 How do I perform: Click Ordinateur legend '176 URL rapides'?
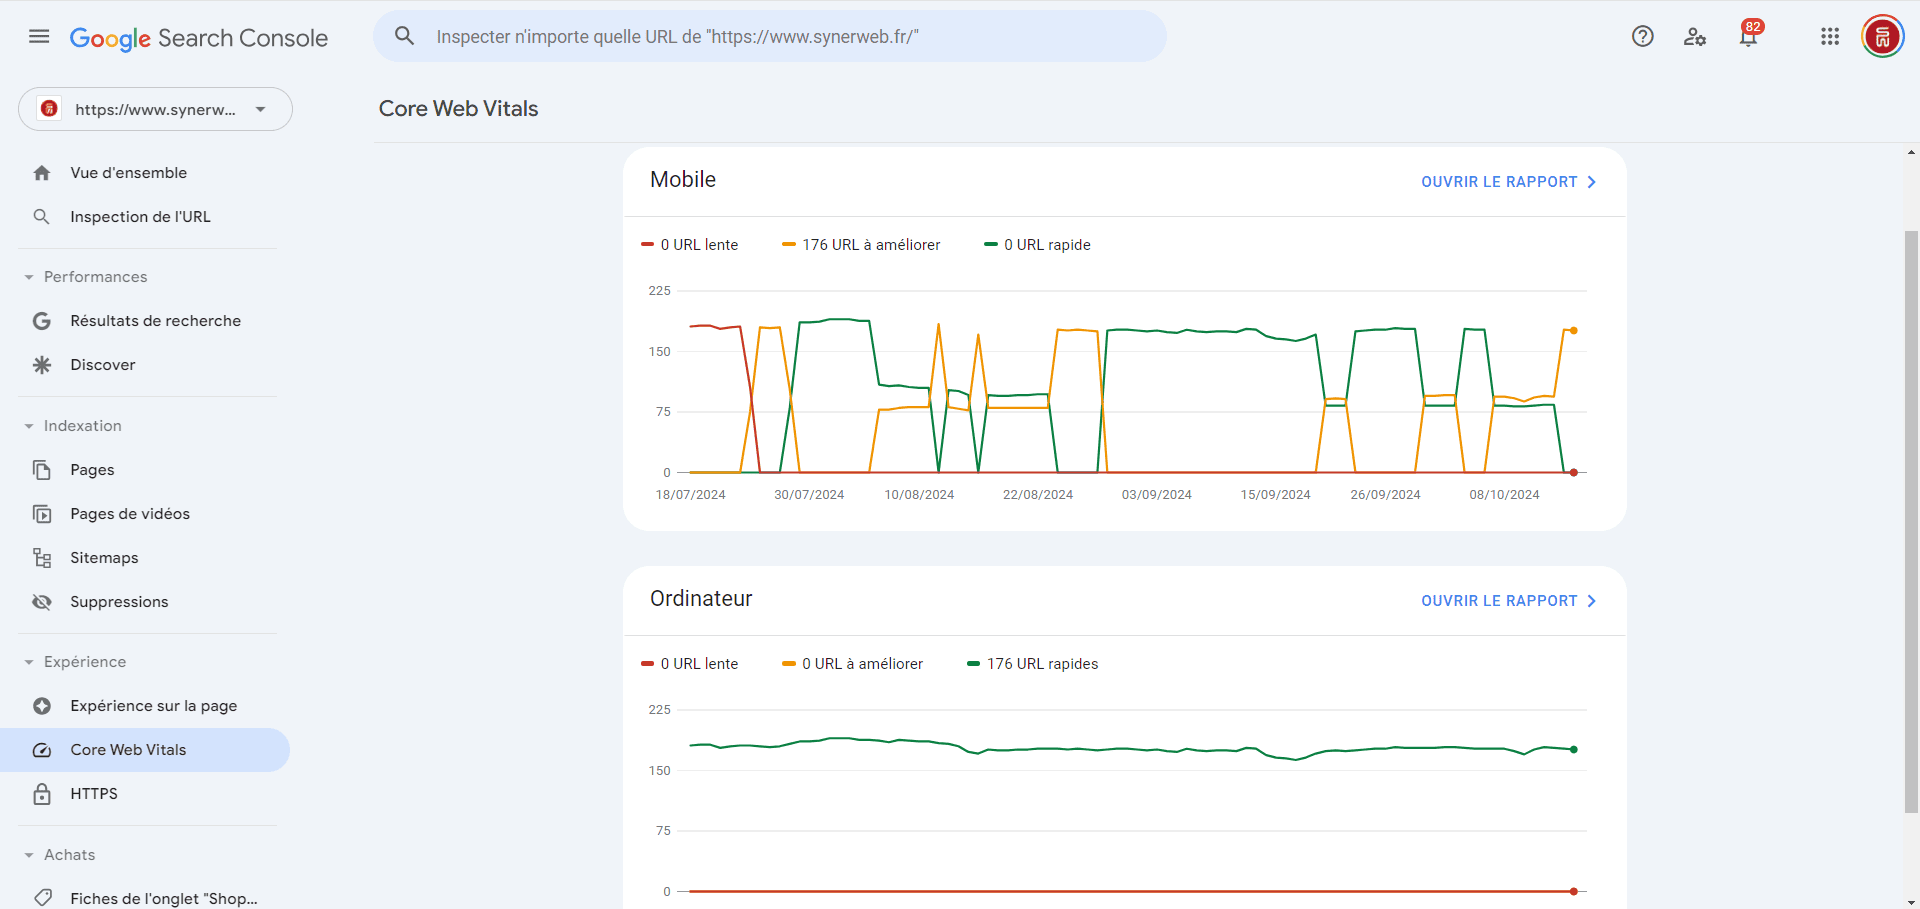[1032, 664]
